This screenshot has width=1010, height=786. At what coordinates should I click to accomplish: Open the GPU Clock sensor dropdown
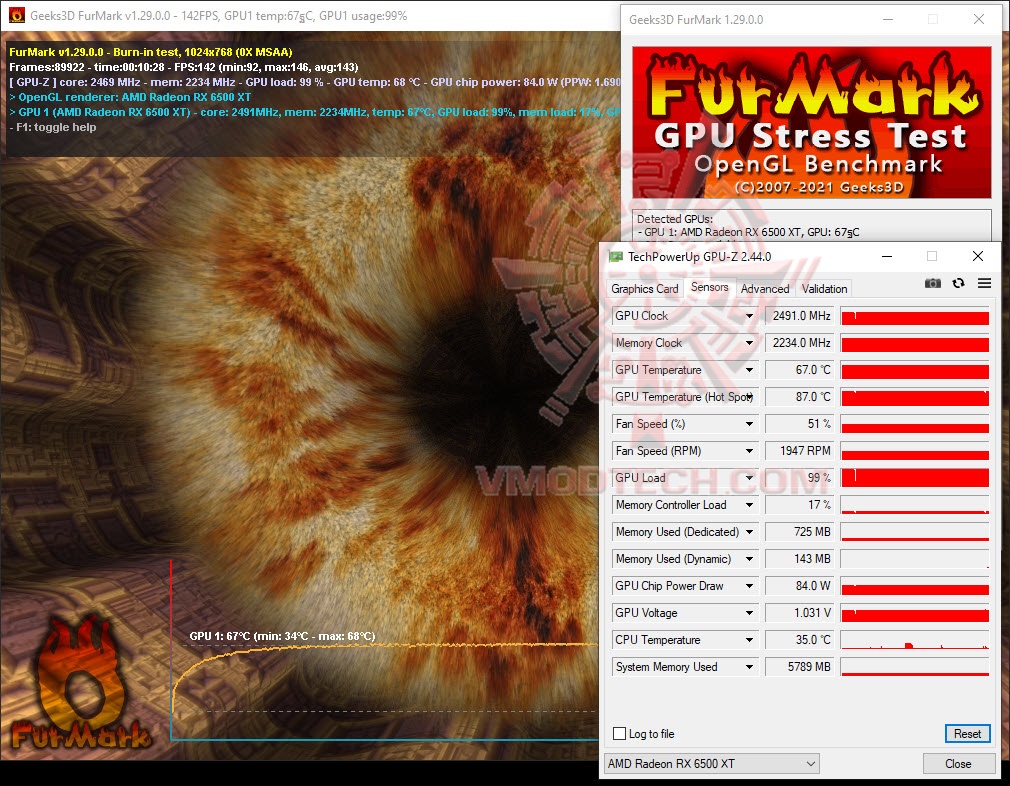coord(749,316)
